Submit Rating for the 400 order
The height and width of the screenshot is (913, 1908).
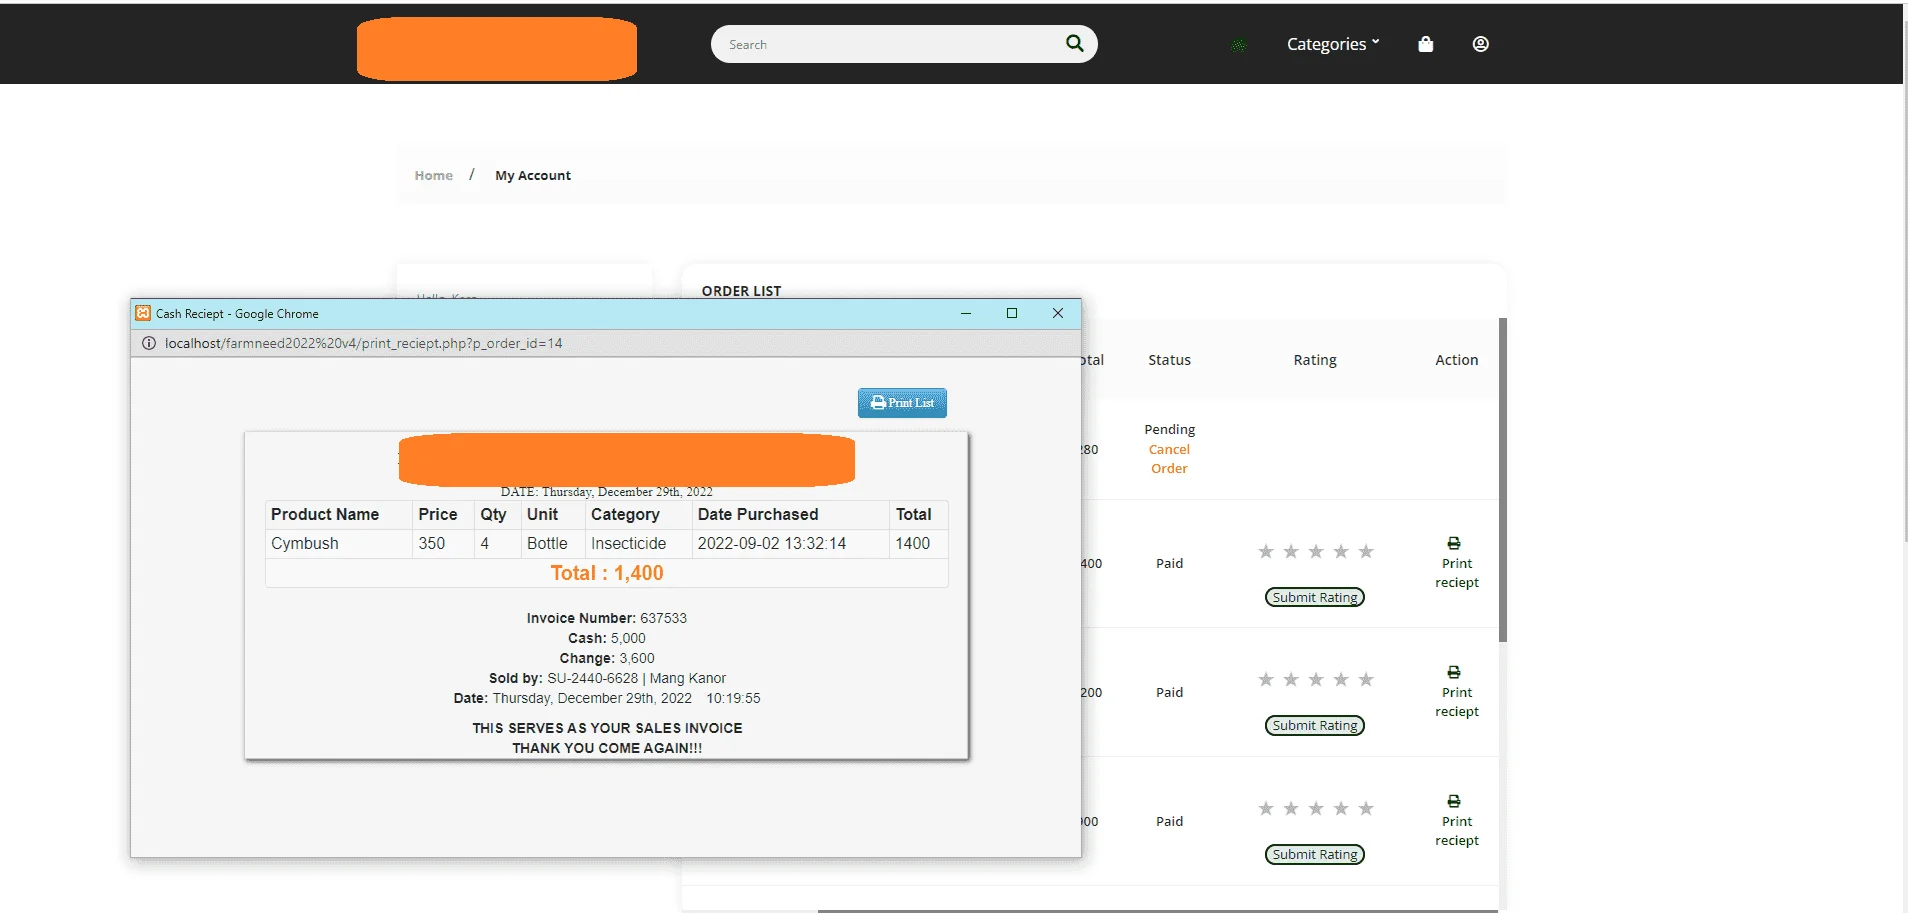coord(1315,597)
